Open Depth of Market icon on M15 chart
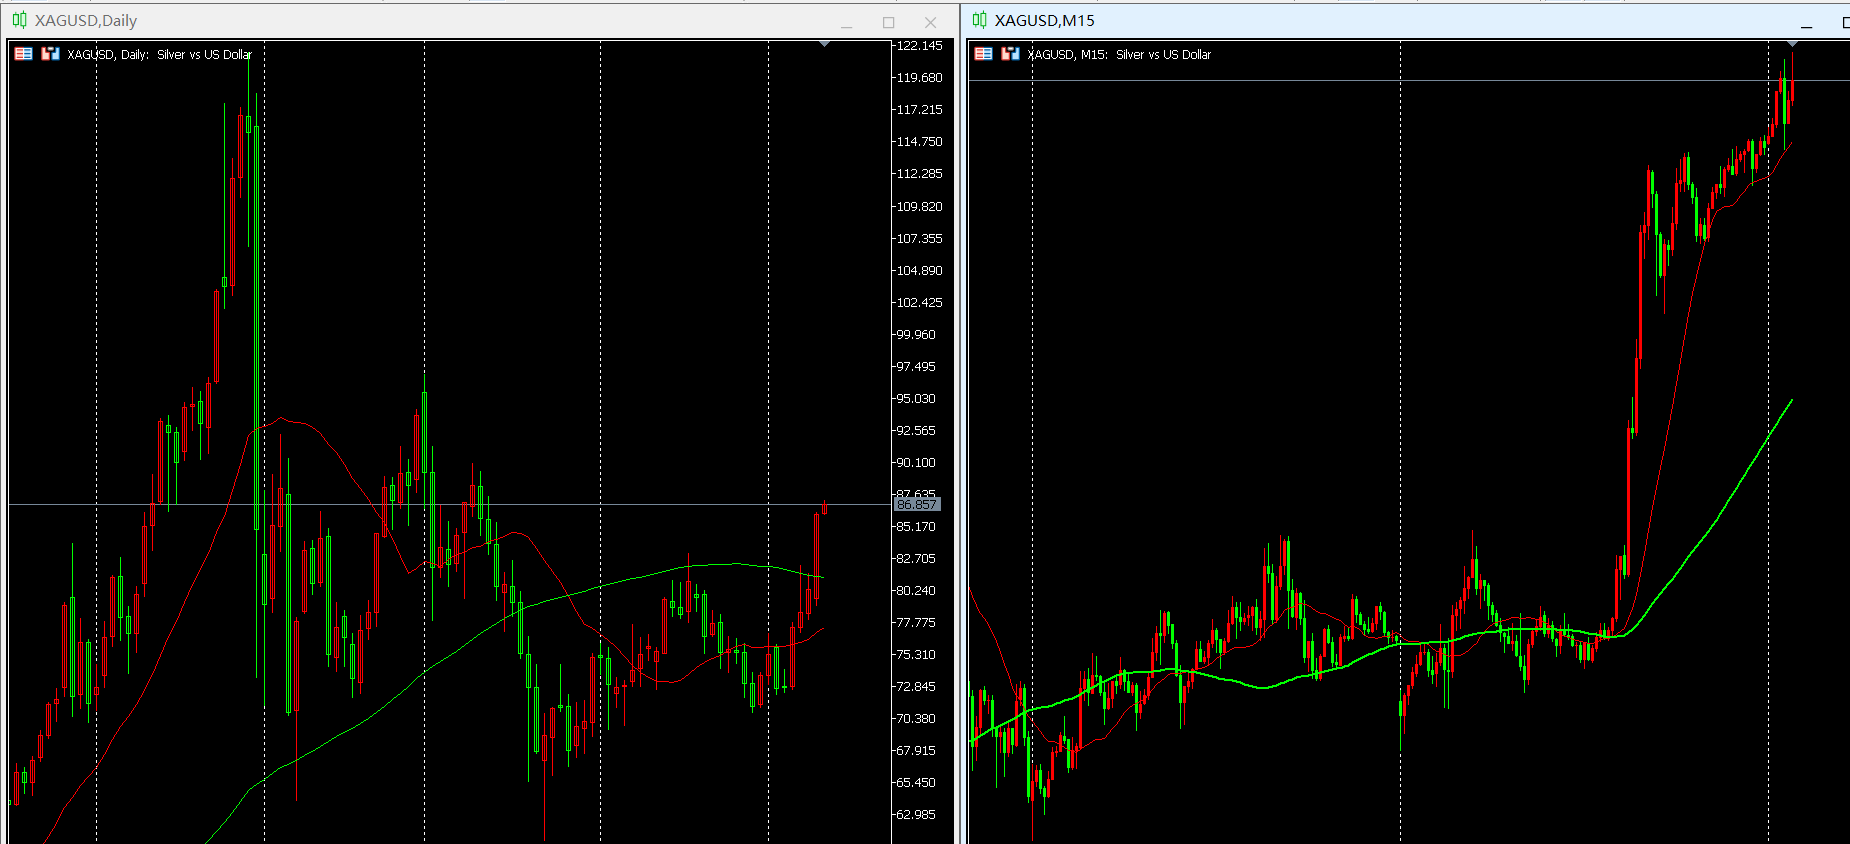This screenshot has height=844, width=1850. (1010, 54)
